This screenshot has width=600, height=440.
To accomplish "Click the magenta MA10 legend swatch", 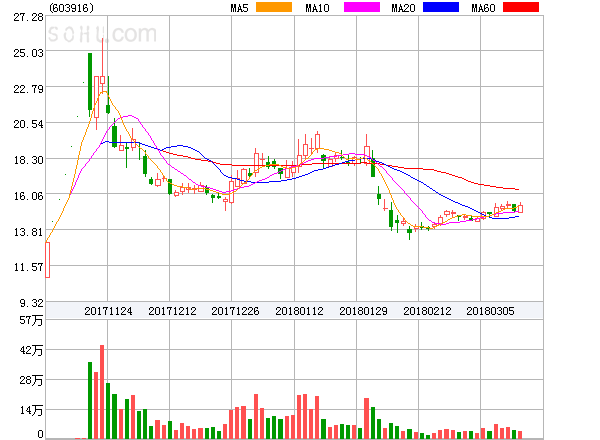I will coord(362,7).
